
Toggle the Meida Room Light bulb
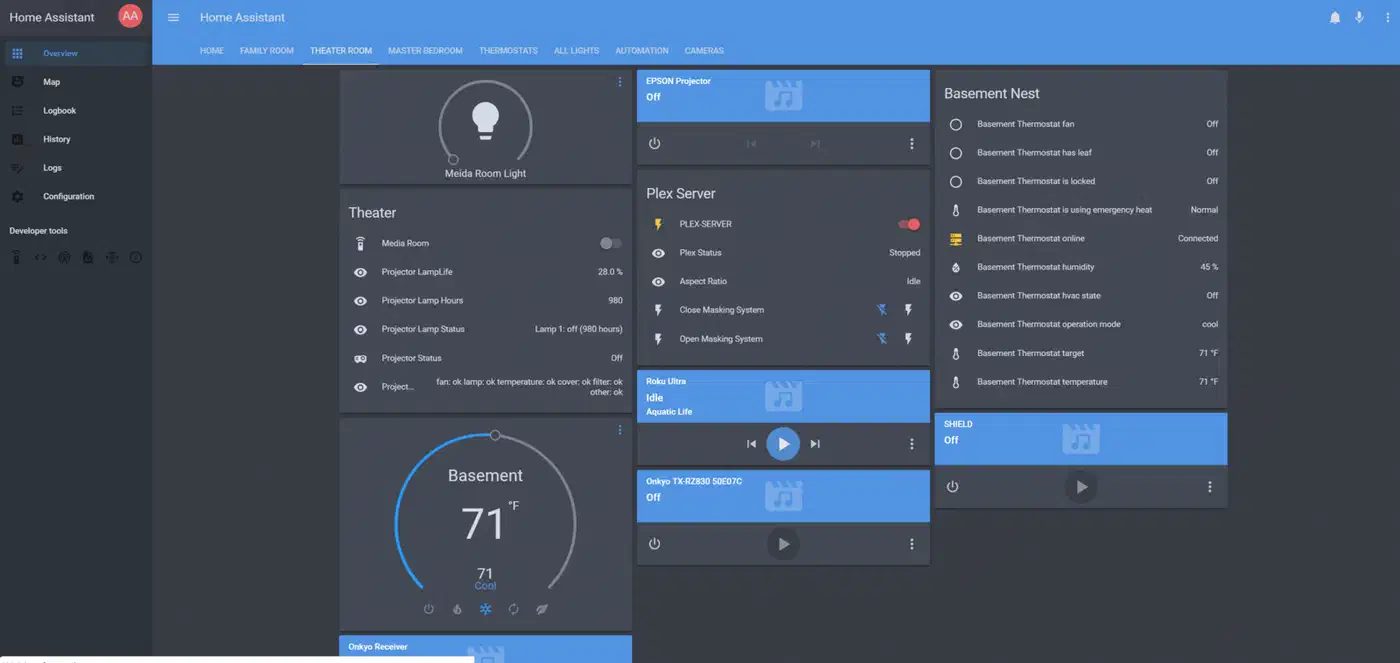(x=485, y=120)
